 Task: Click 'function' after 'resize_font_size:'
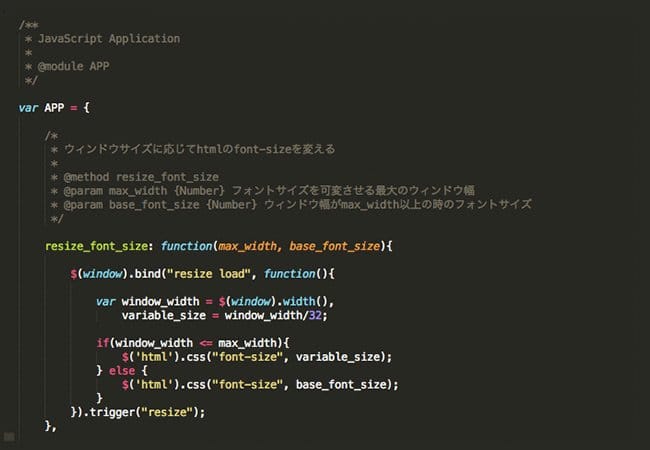[187, 246]
